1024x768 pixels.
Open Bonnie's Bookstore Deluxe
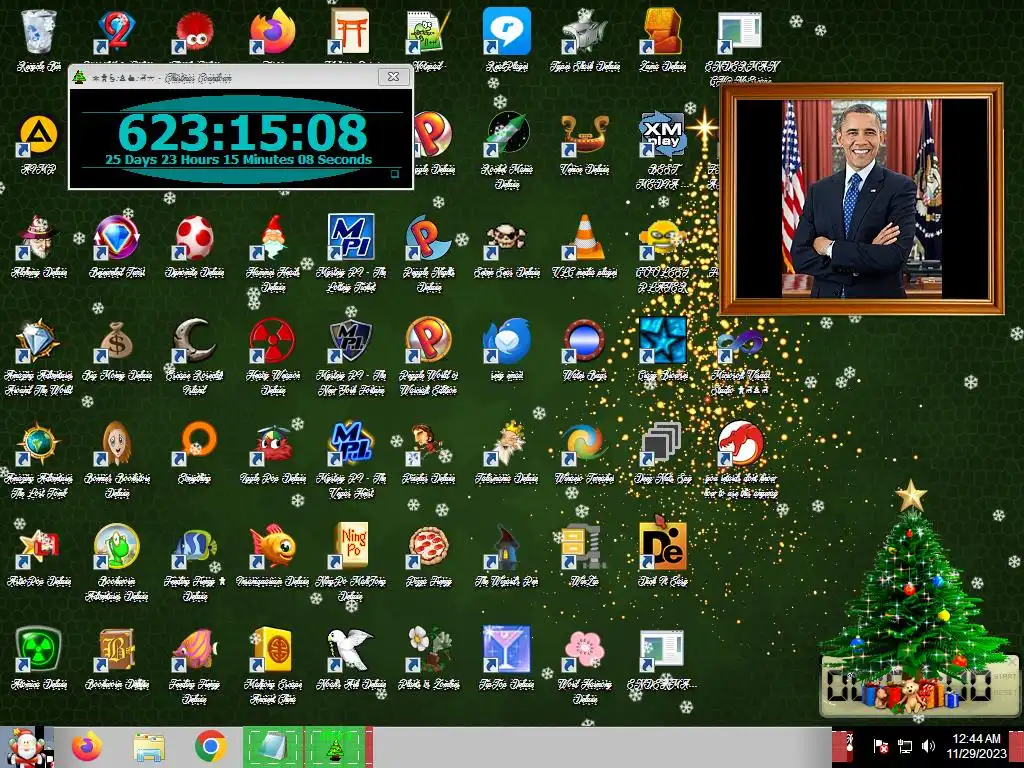116,443
